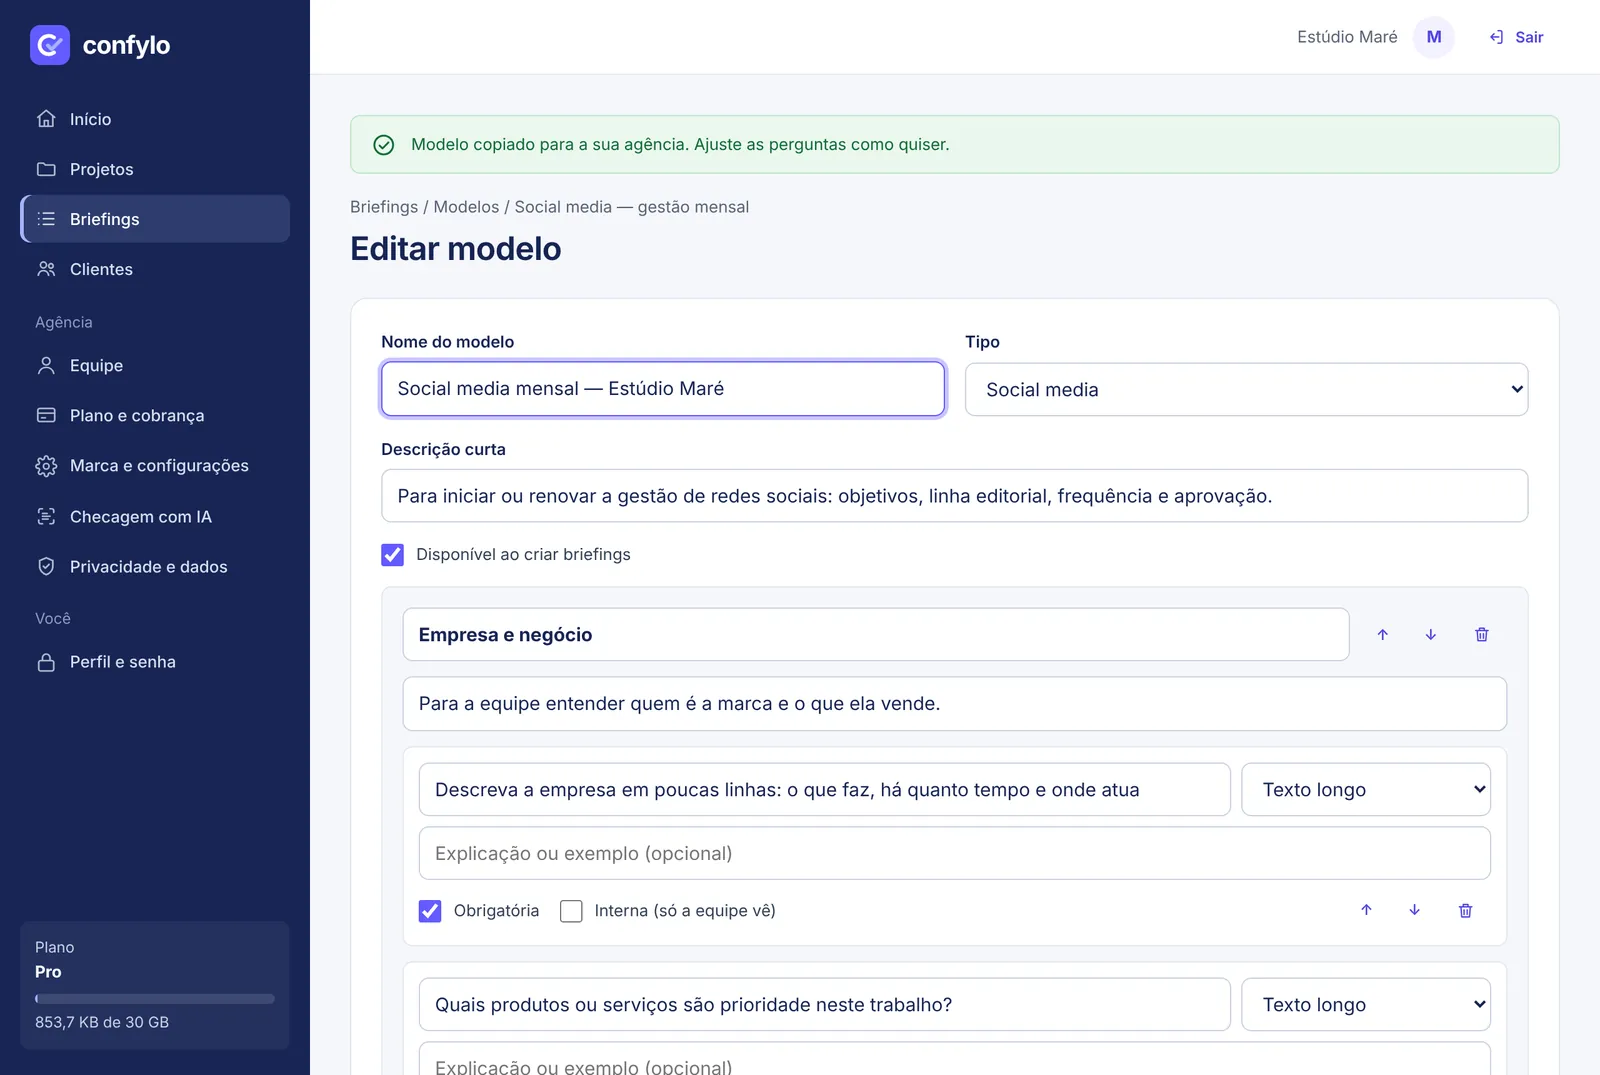Check Interna (só a equipe vê)
1600x1075 pixels.
click(571, 911)
